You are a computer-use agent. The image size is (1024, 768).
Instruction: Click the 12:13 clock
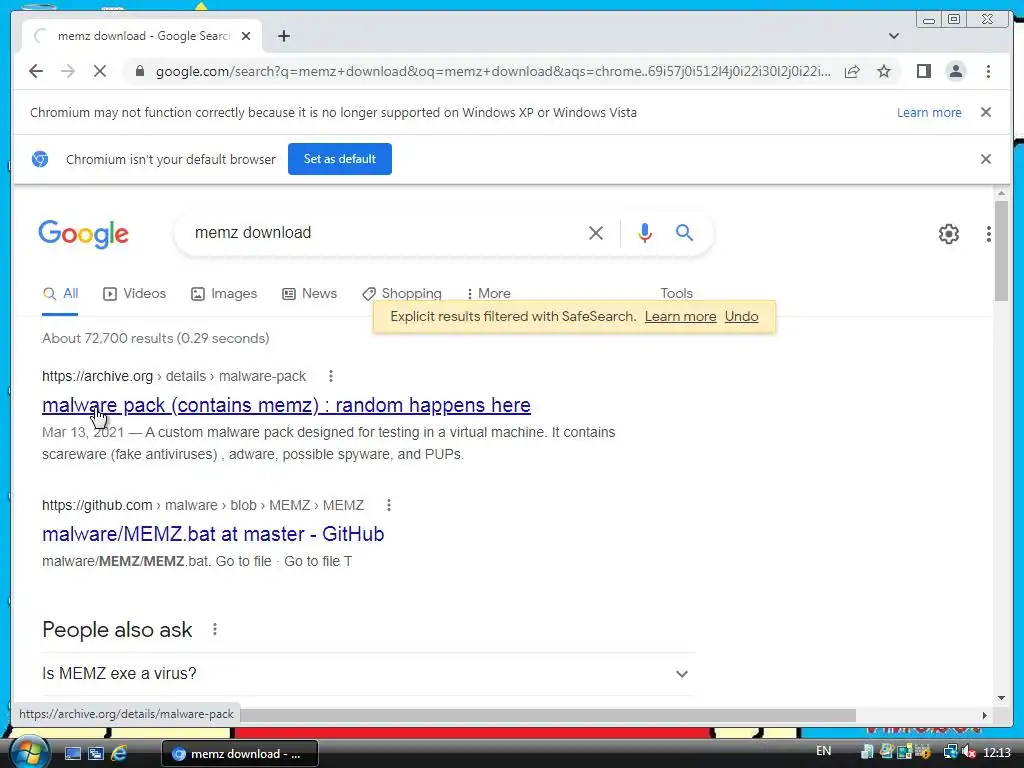coord(997,753)
